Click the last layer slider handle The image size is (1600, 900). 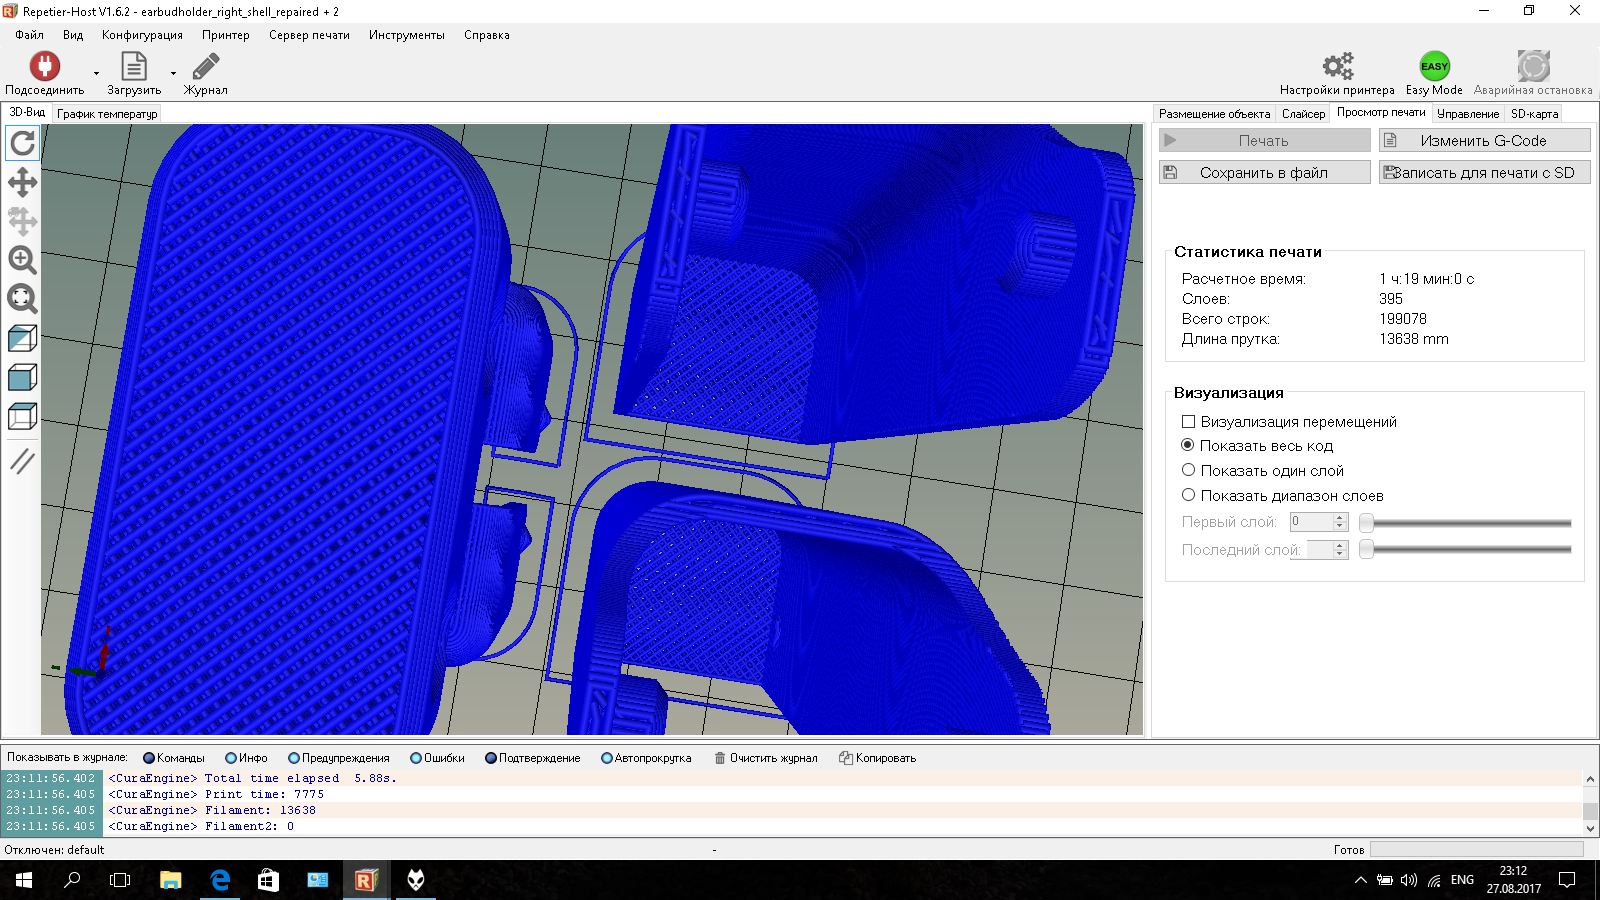1366,549
